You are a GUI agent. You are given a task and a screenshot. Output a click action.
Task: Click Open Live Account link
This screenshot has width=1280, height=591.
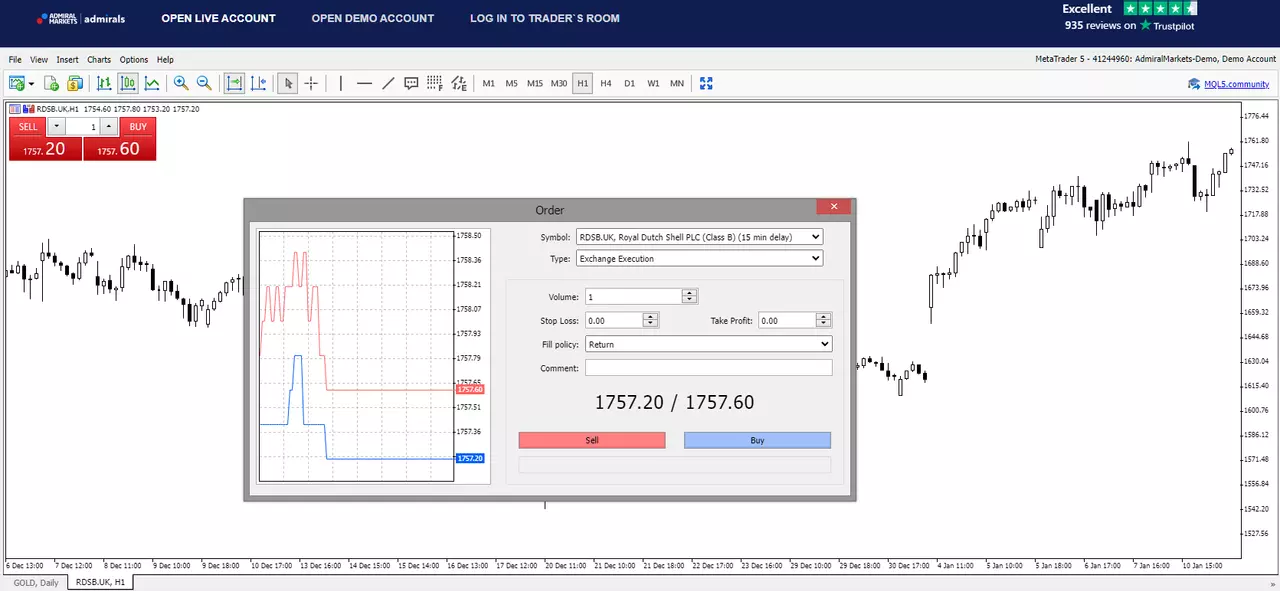pos(218,18)
